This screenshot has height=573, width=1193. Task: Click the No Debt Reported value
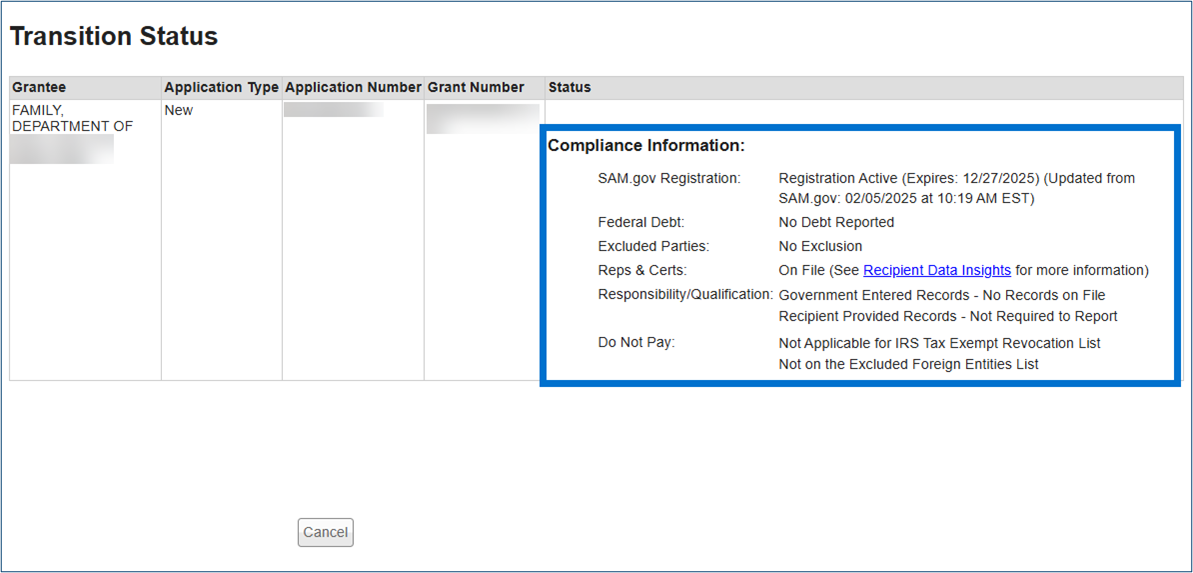tap(836, 222)
